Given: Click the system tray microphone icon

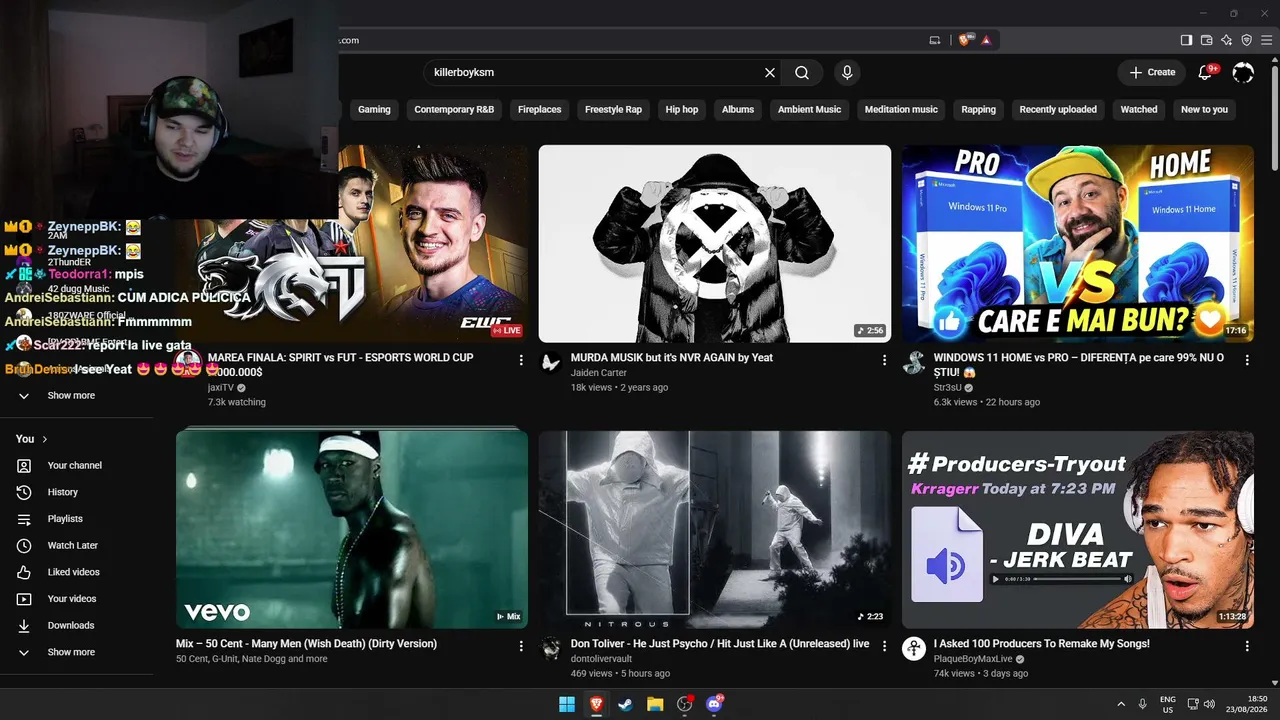Looking at the screenshot, I should [x=1142, y=704].
